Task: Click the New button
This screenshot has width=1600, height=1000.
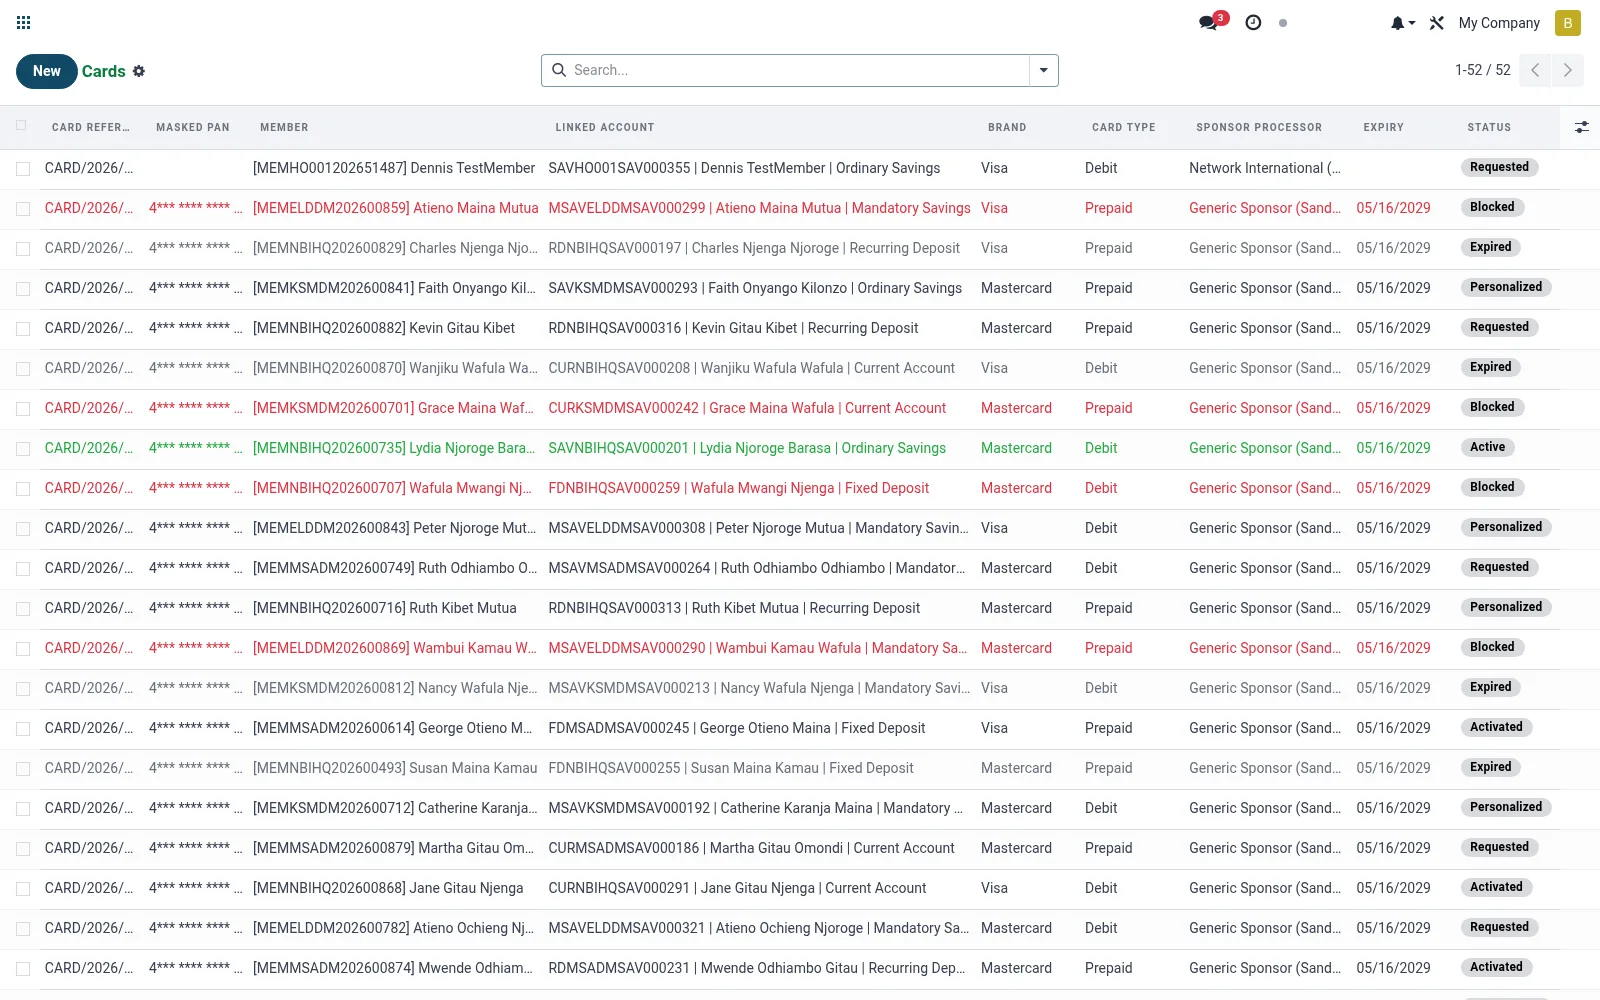Action: (x=47, y=71)
